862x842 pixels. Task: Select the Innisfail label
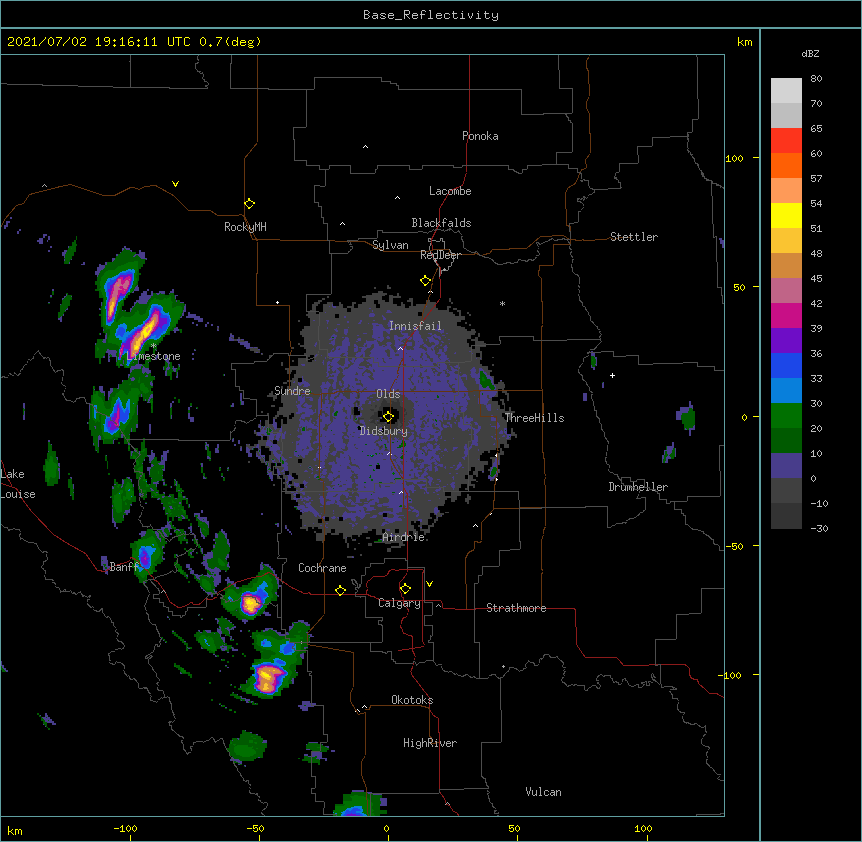[415, 326]
